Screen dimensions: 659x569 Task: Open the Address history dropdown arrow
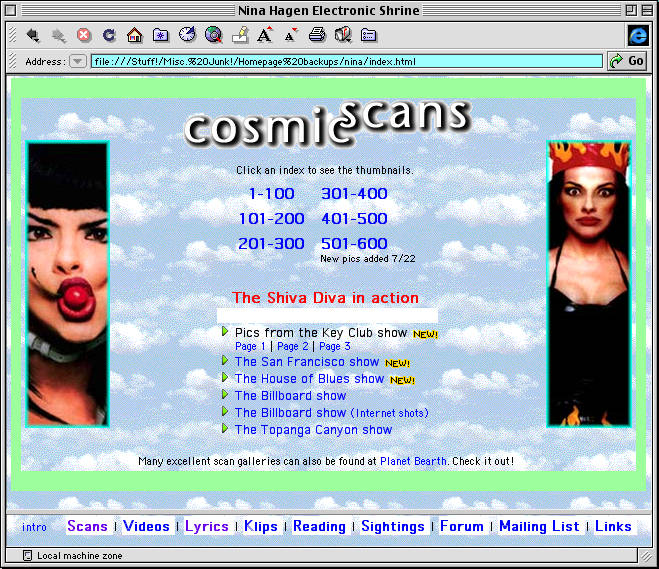point(78,61)
